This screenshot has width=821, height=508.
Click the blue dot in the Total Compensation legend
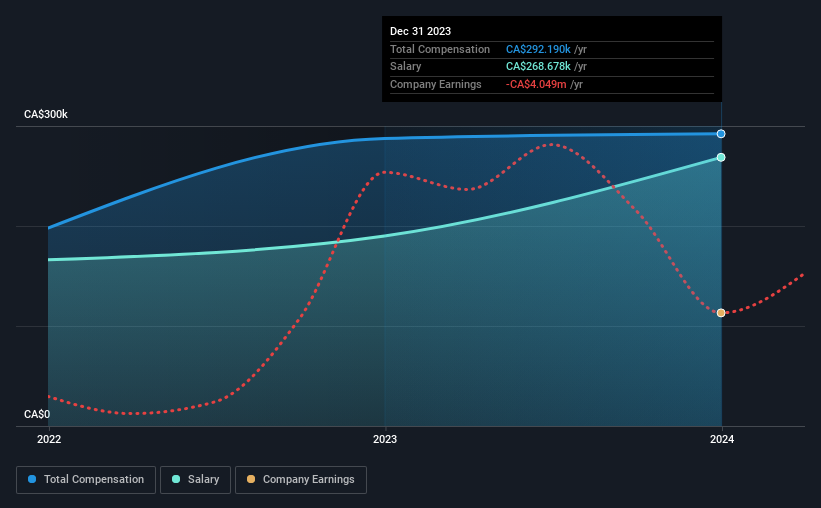pos(32,479)
